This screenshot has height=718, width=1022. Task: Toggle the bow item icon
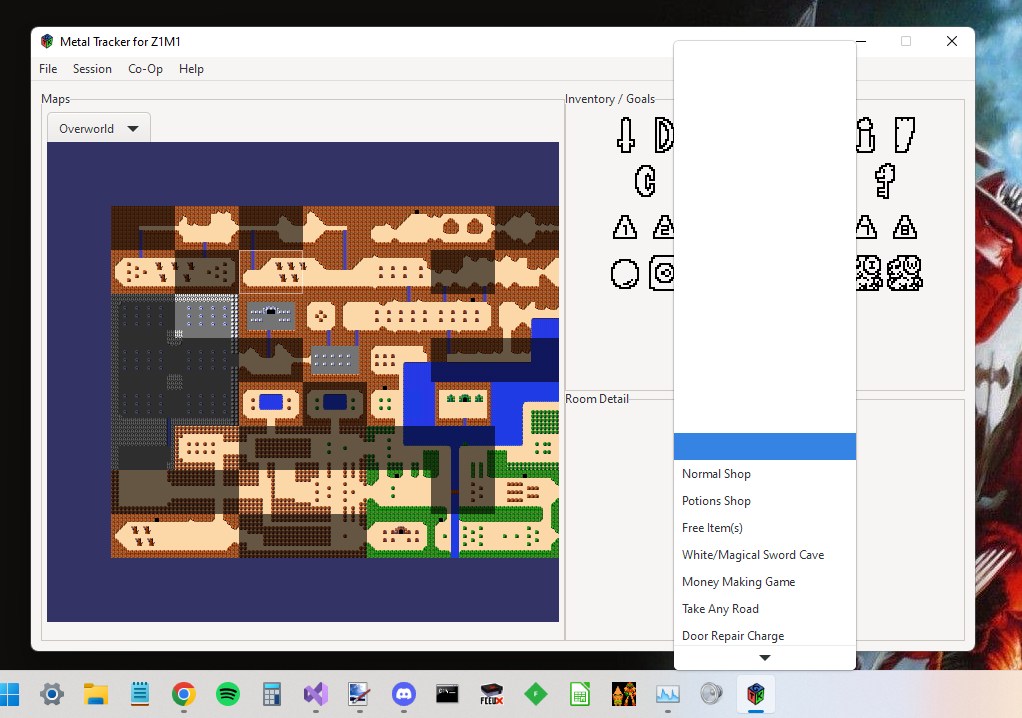coord(664,135)
